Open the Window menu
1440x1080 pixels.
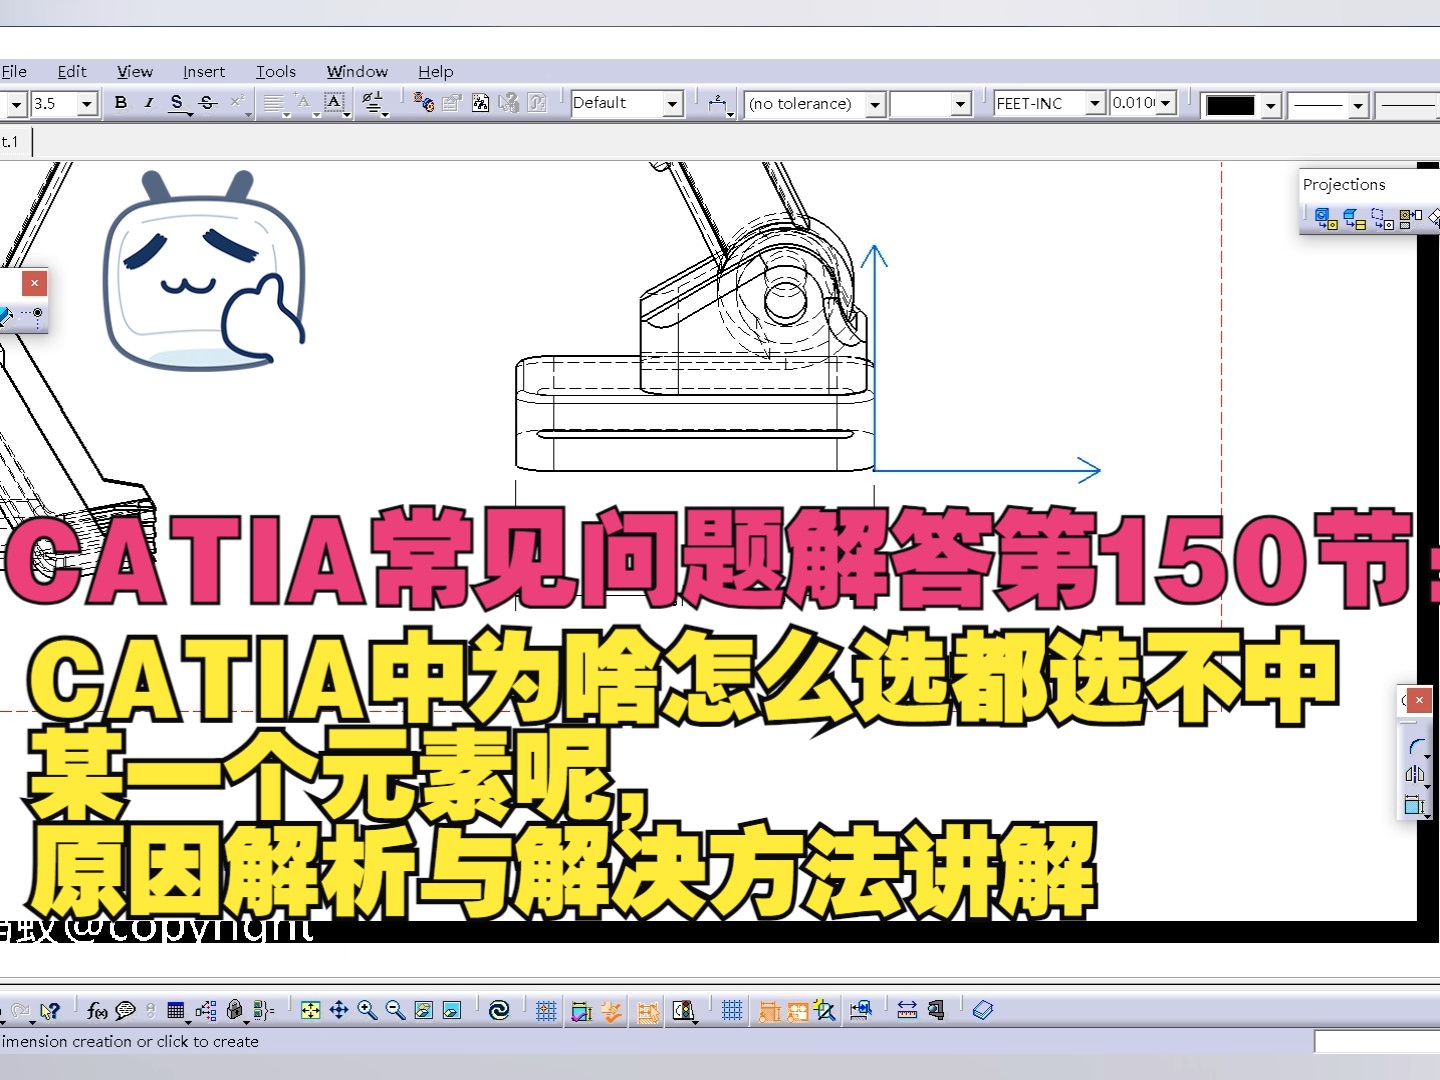click(x=357, y=71)
